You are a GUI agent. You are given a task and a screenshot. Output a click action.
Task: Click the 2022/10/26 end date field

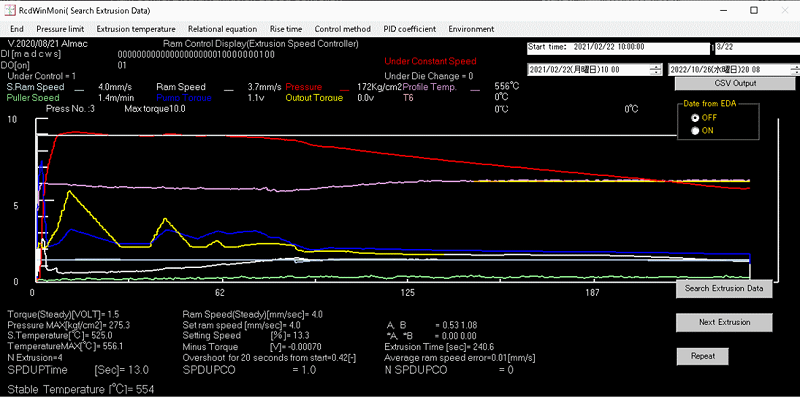(x=728, y=69)
